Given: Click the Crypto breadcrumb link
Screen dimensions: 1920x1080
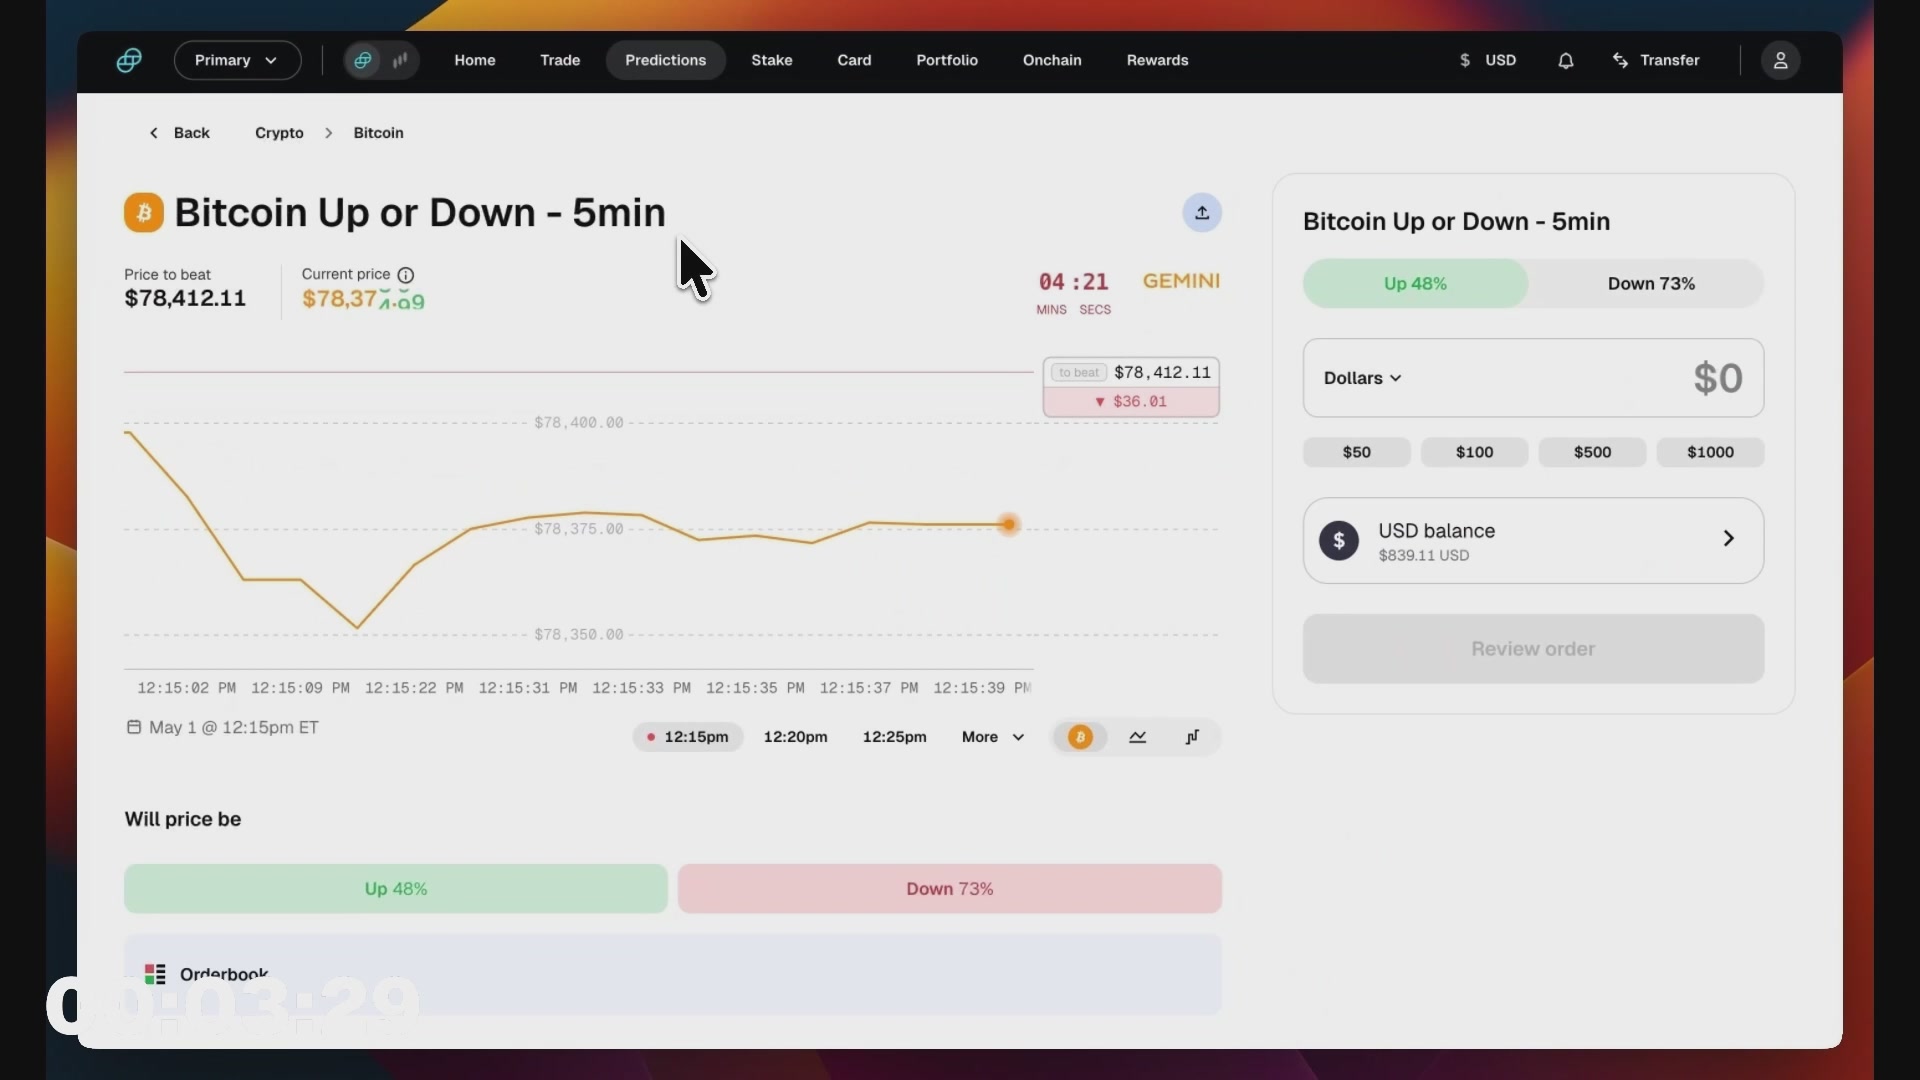Looking at the screenshot, I should pyautogui.click(x=279, y=133).
